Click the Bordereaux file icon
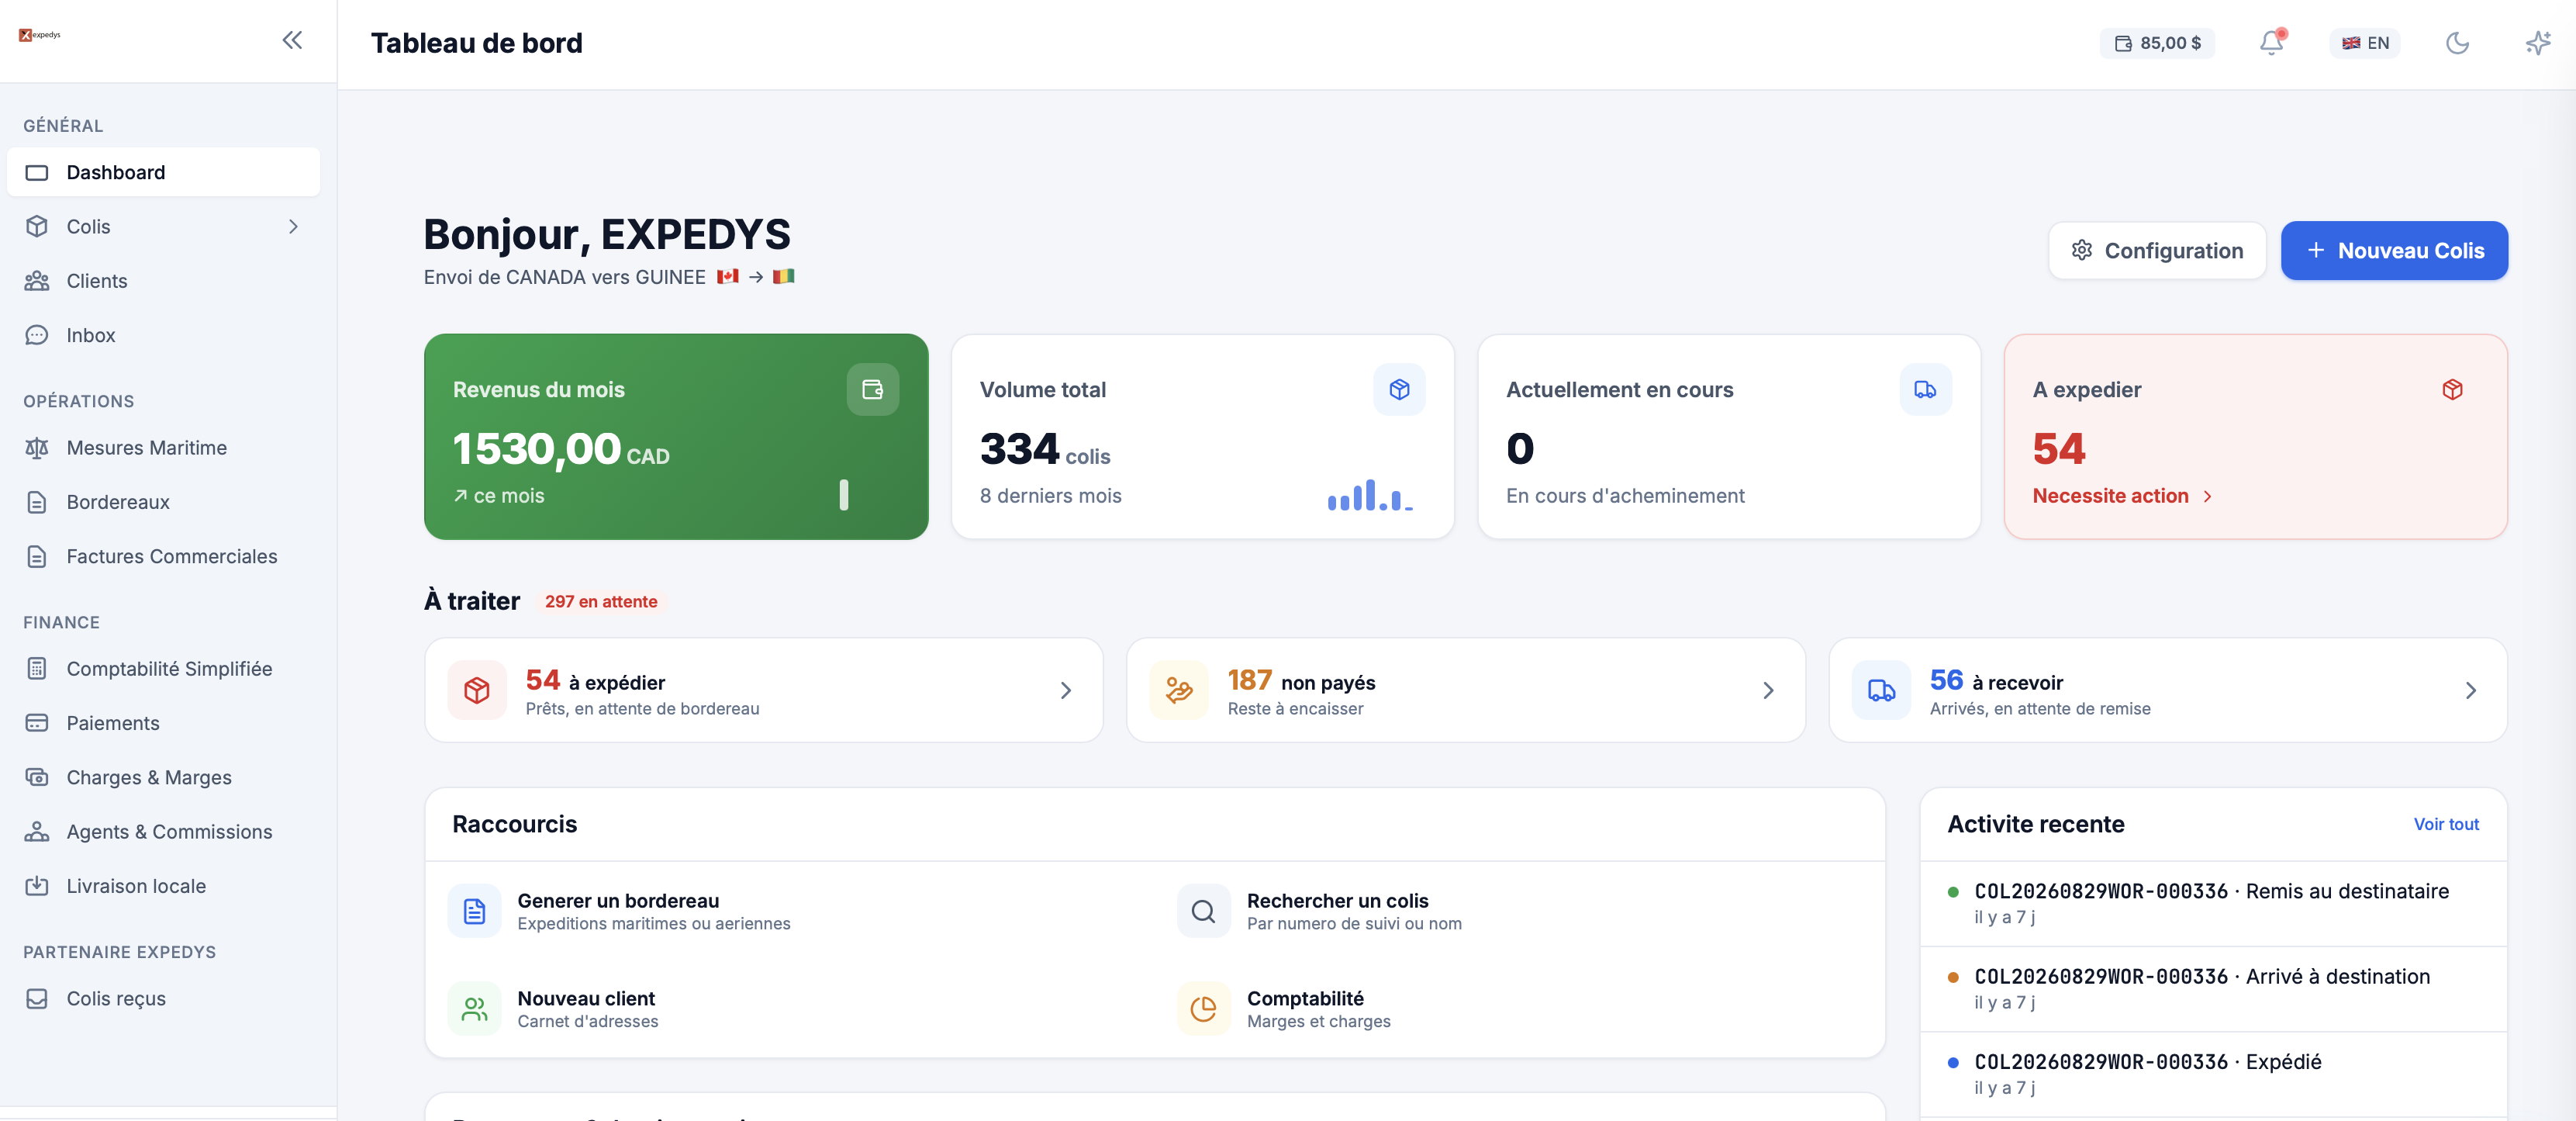Image resolution: width=2576 pixels, height=1121 pixels. point(37,502)
